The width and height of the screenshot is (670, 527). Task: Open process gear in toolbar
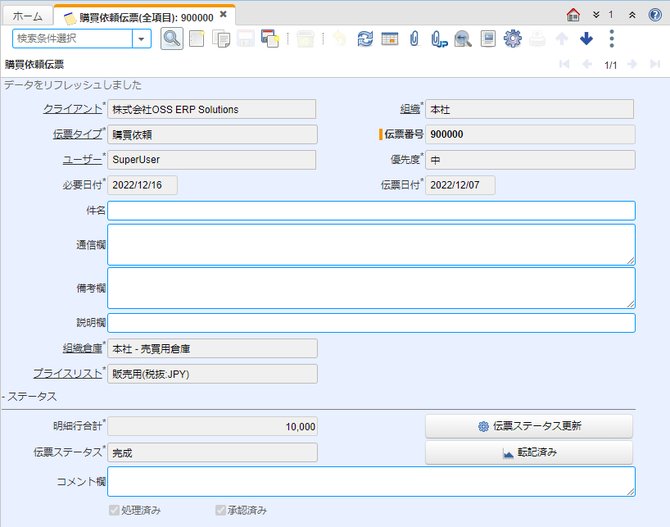[512, 39]
